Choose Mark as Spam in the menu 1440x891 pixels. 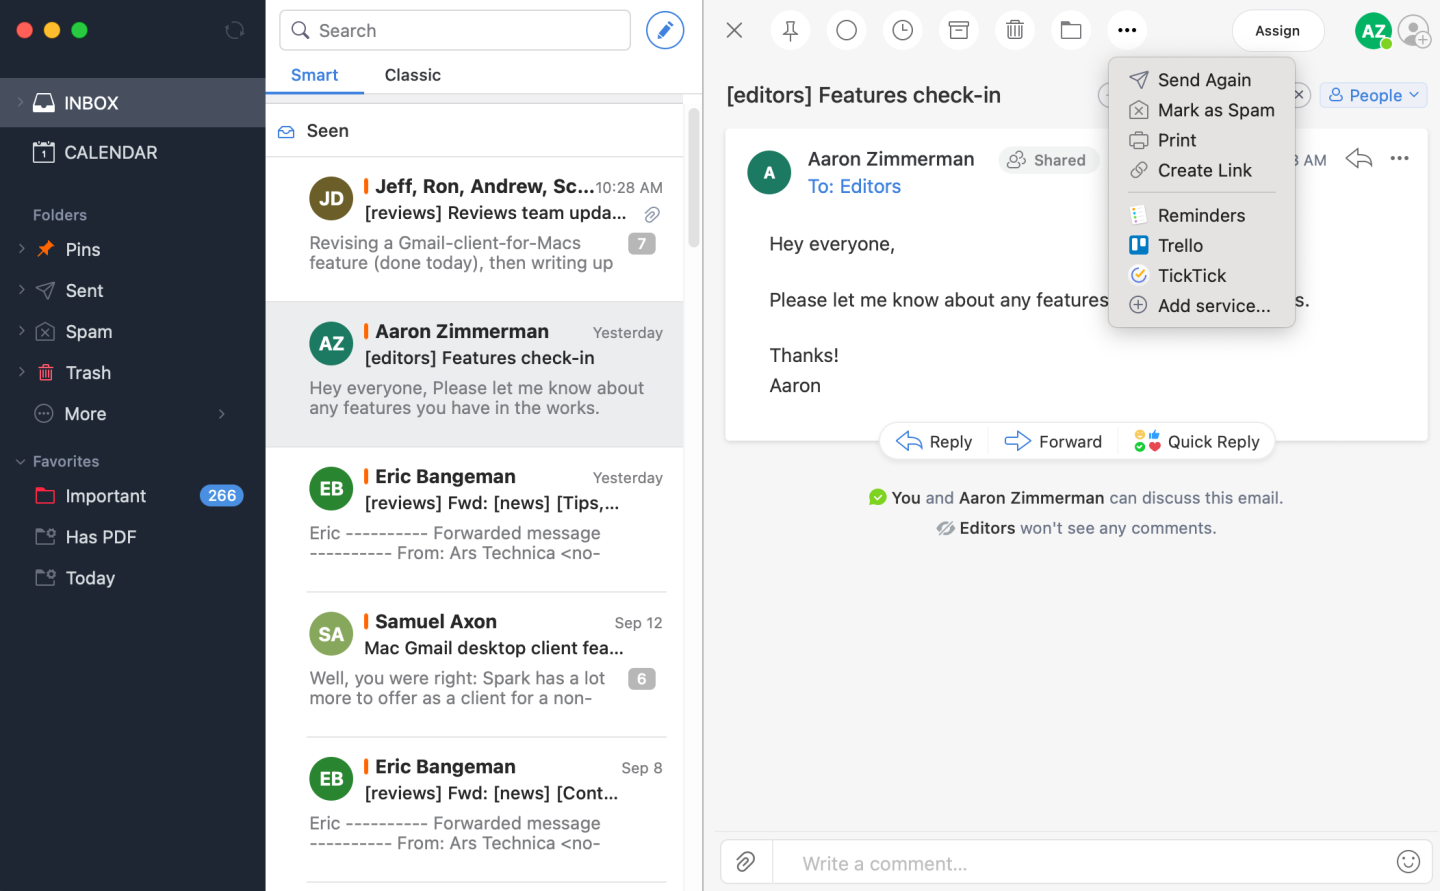click(1215, 110)
